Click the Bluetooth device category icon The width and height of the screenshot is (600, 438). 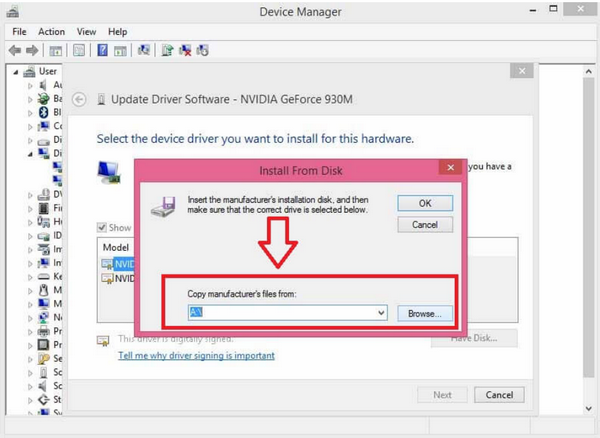43,112
